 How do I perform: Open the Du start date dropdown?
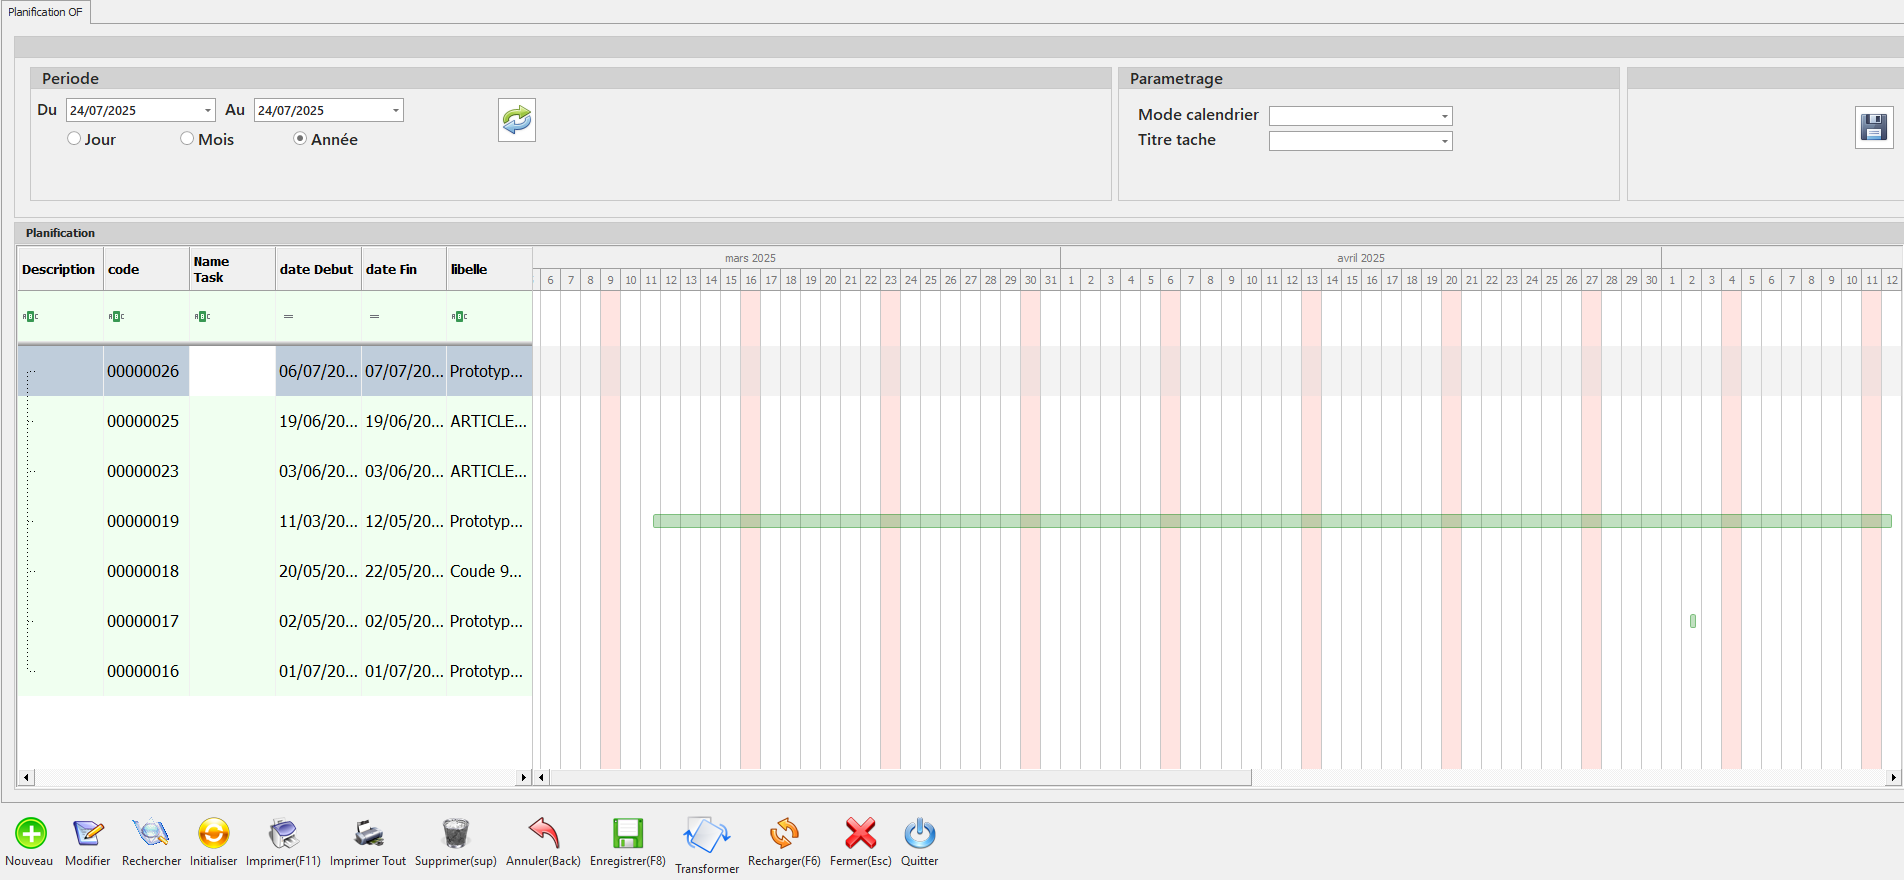click(x=208, y=110)
